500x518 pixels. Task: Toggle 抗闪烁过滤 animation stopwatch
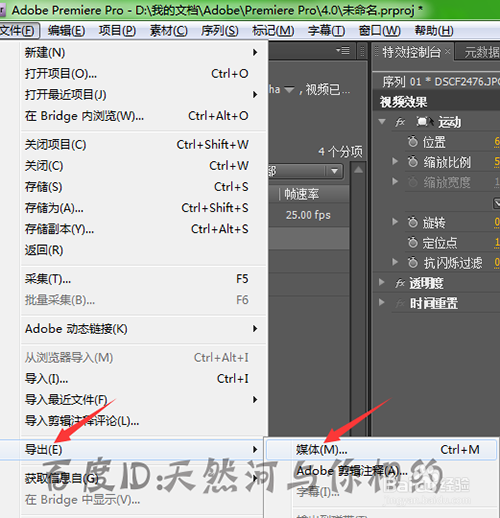413,262
